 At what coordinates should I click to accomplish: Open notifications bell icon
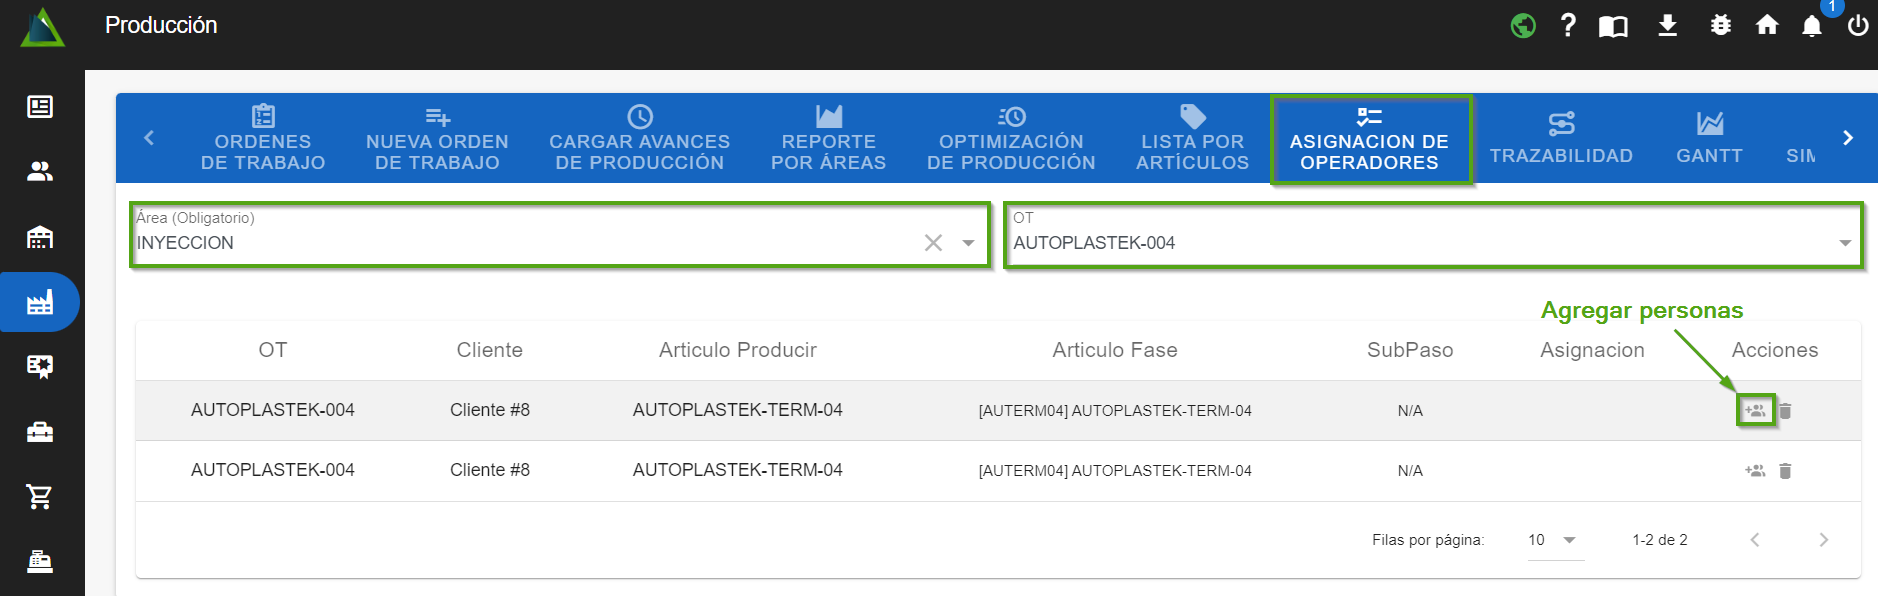tap(1811, 26)
